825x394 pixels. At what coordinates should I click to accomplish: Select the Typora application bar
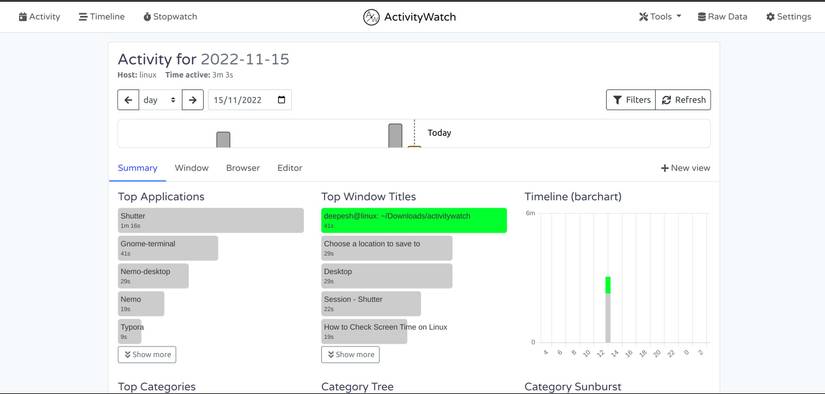(130, 331)
